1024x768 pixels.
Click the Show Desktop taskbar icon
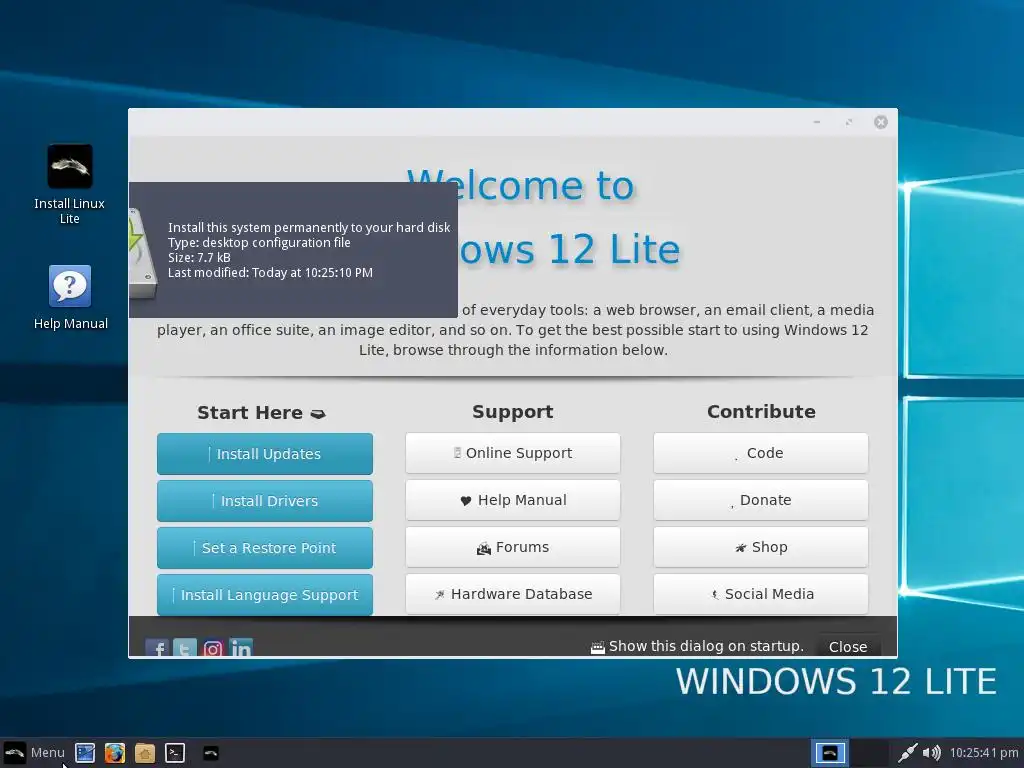click(x=85, y=753)
